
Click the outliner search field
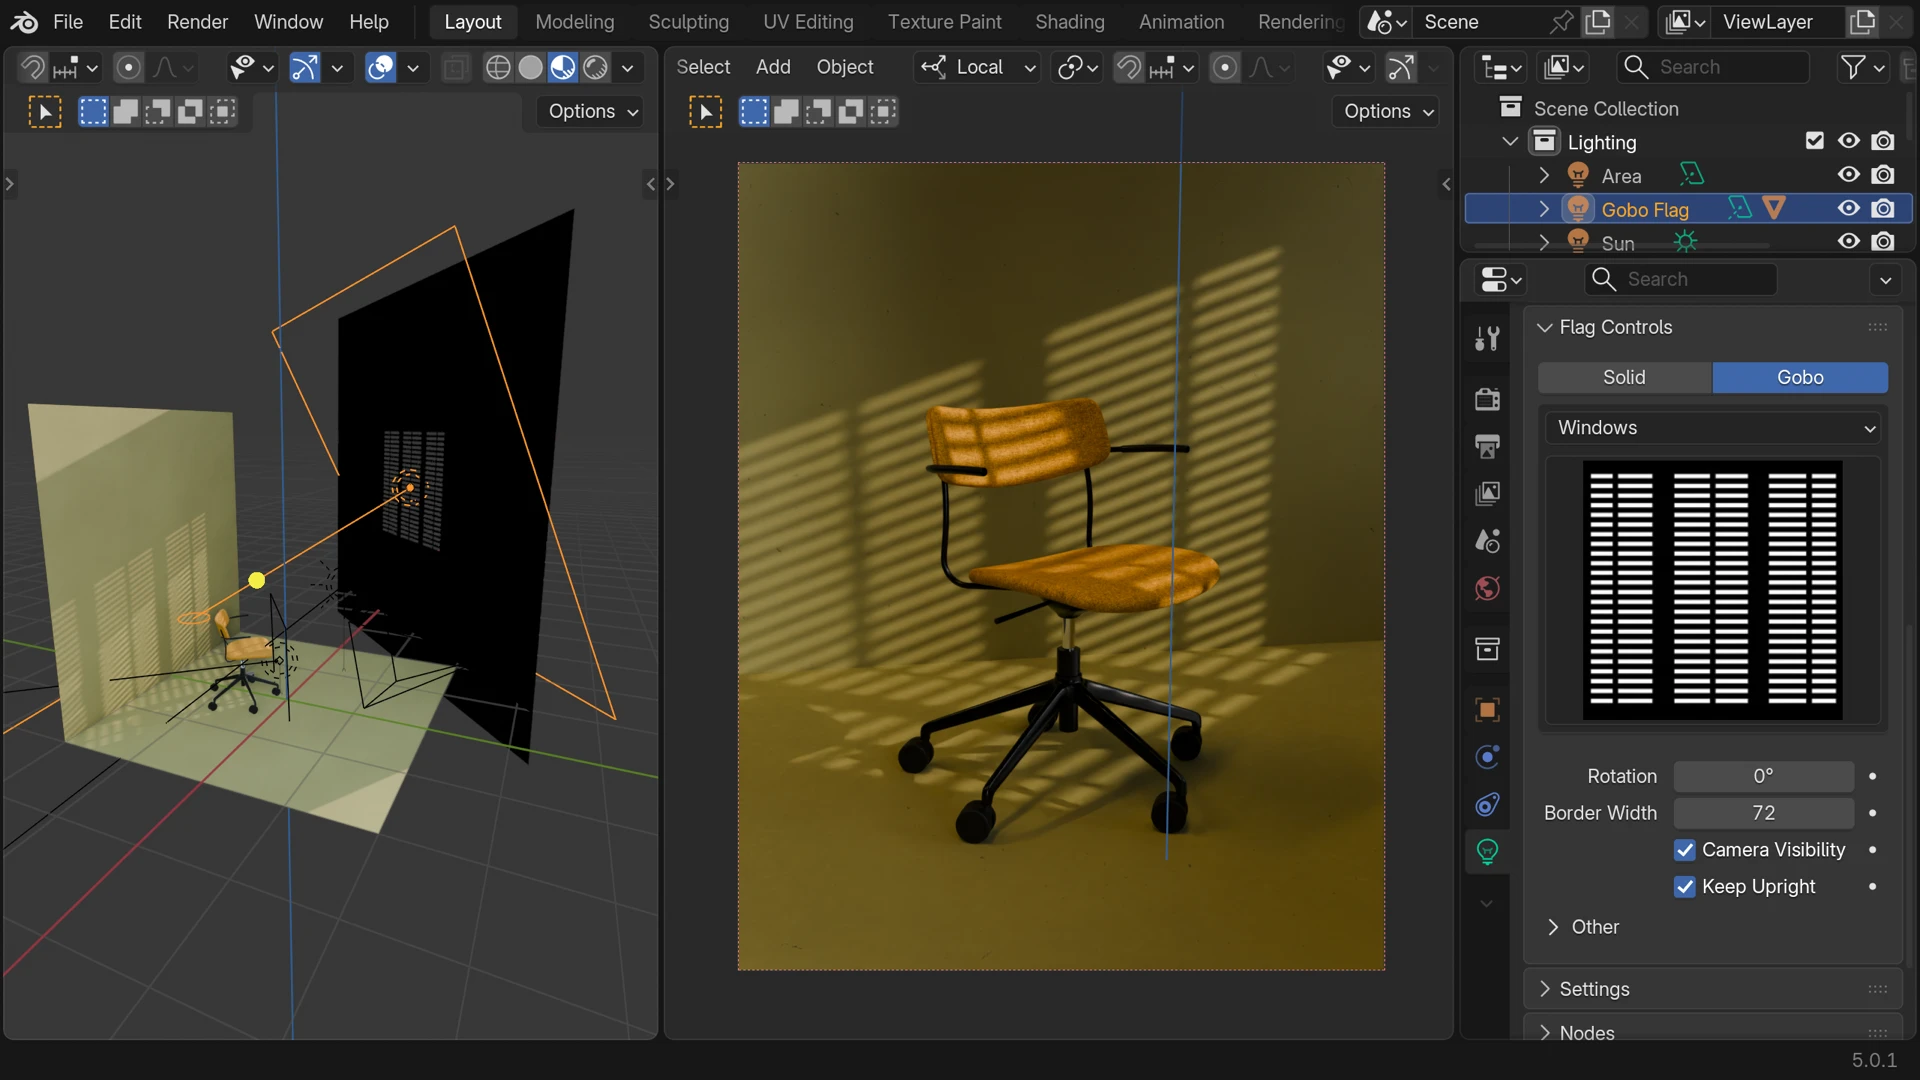(1712, 67)
